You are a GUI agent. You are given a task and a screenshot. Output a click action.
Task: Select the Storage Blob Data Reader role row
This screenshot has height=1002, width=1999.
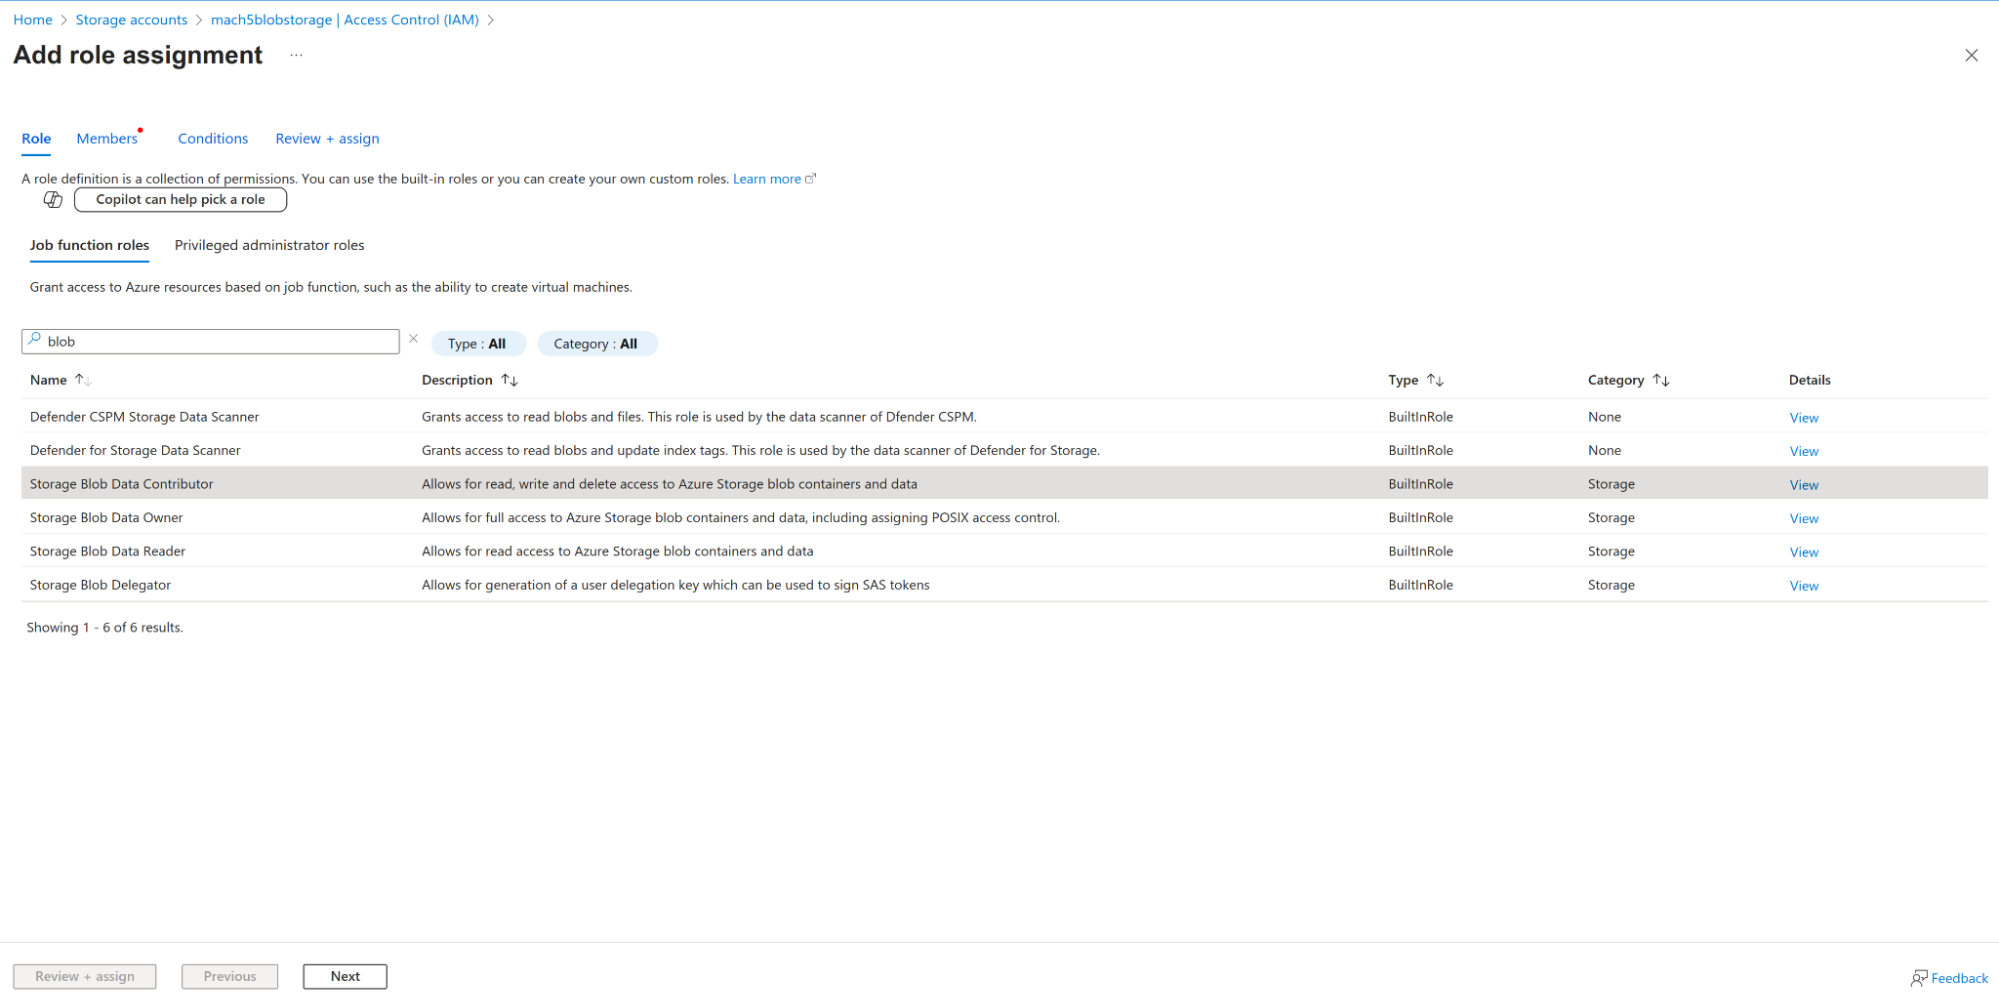tap(108, 551)
